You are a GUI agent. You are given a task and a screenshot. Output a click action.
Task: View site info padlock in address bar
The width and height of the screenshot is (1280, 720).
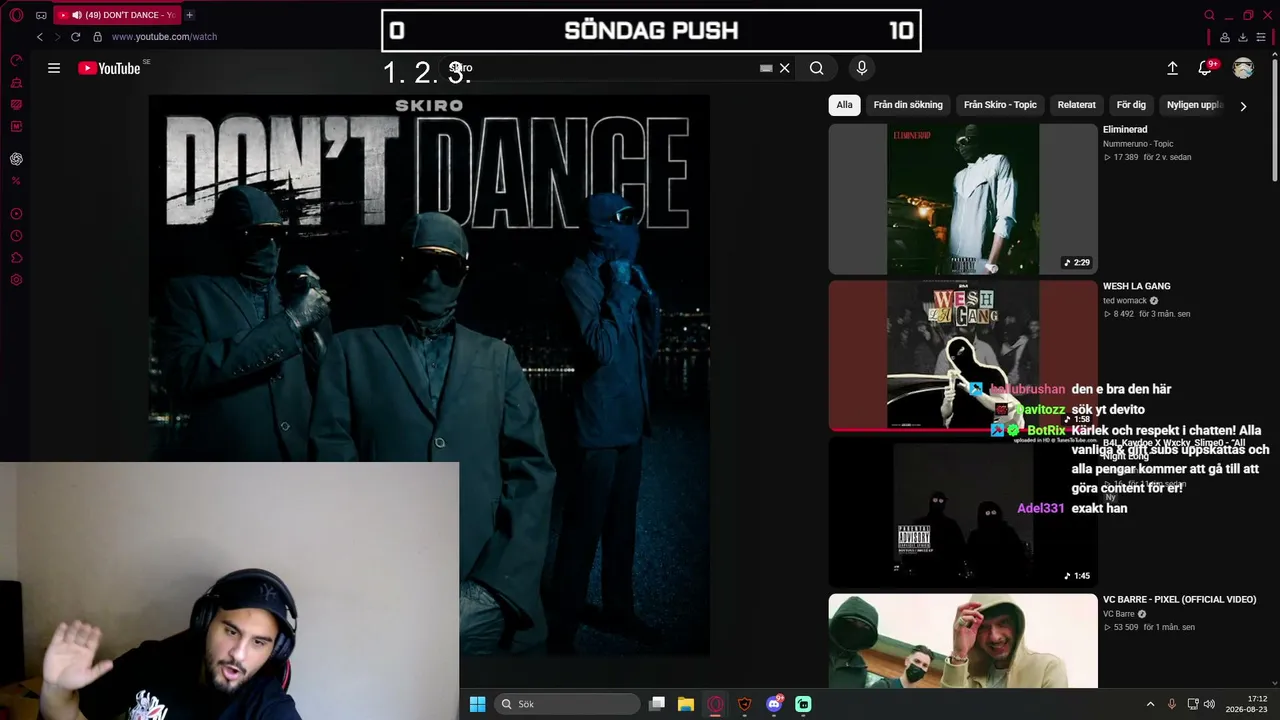click(x=97, y=37)
